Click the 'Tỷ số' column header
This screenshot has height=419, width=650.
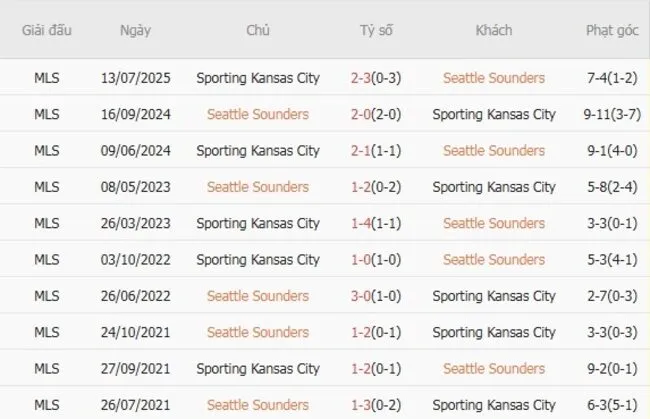[x=376, y=30]
